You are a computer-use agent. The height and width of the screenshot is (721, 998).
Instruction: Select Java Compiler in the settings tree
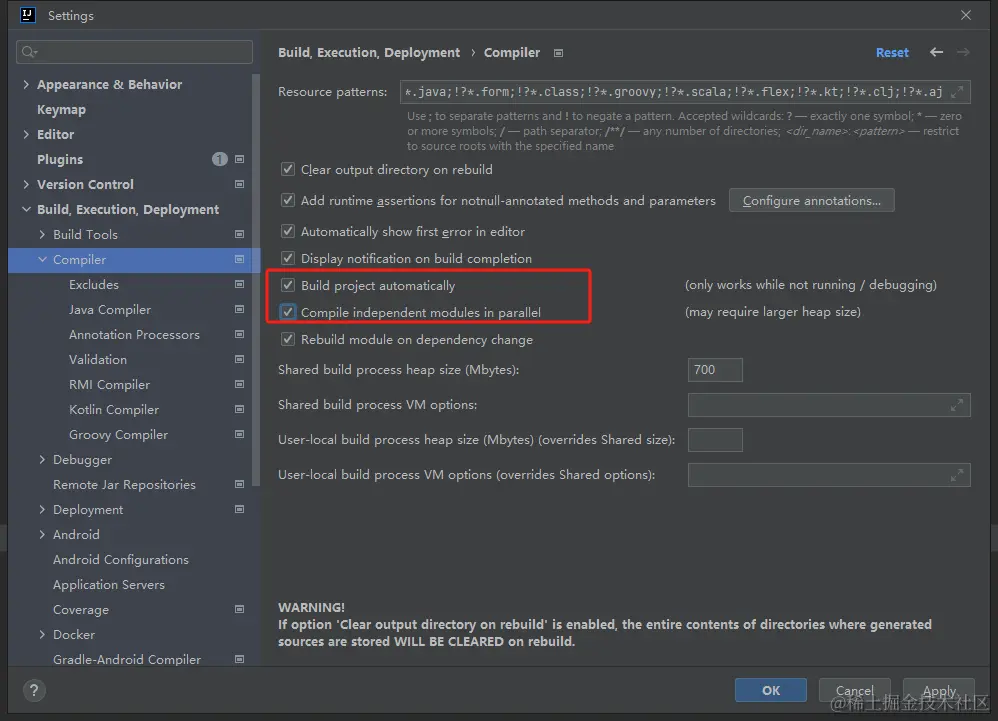110,309
